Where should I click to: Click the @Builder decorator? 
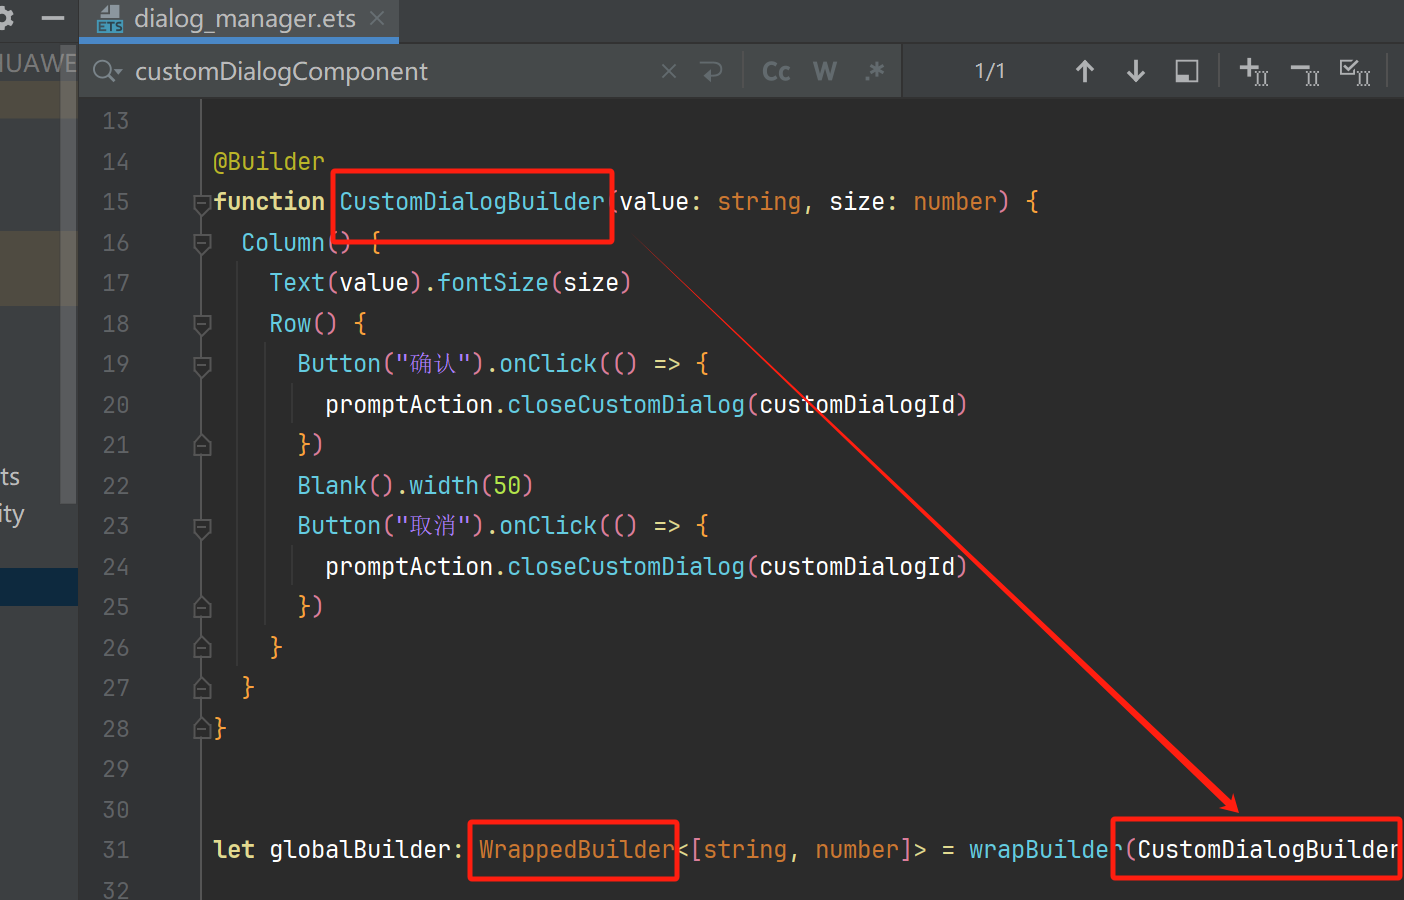pos(269,161)
